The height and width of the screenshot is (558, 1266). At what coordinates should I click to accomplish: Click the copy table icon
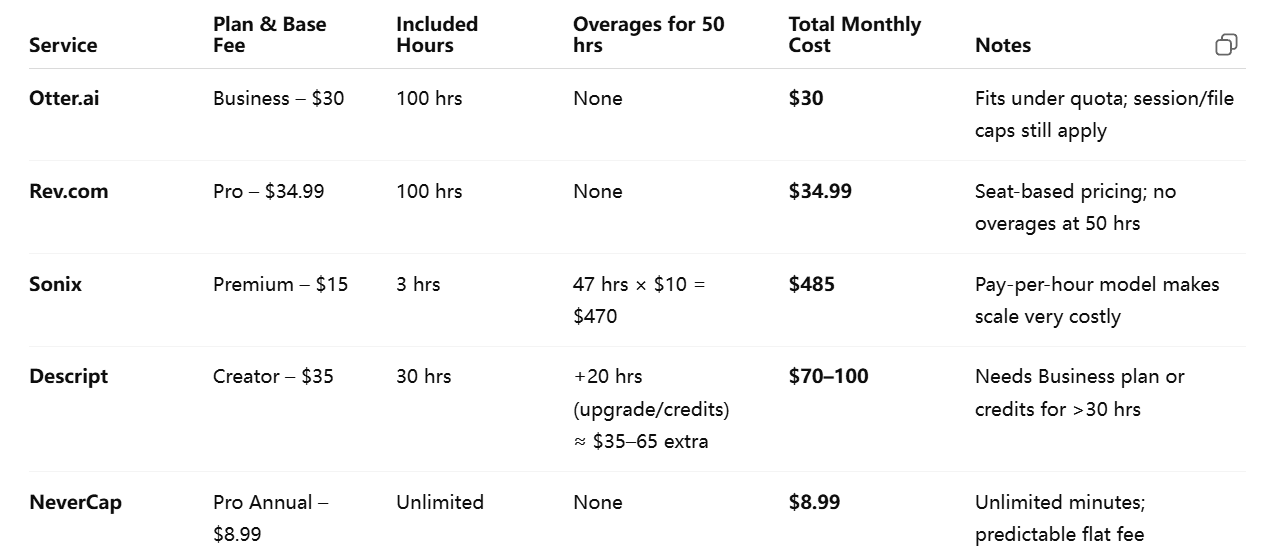[1226, 45]
